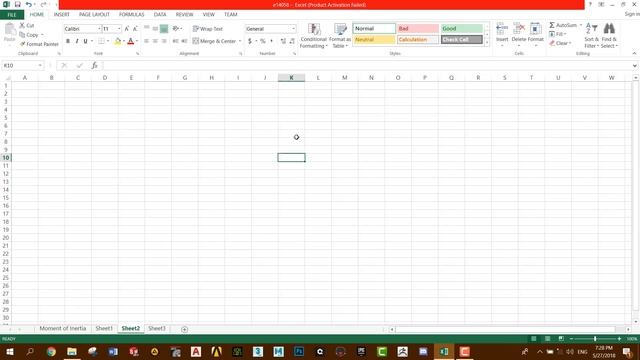Image resolution: width=640 pixels, height=360 pixels.
Task: Open the General number format dropdown
Action: click(293, 29)
